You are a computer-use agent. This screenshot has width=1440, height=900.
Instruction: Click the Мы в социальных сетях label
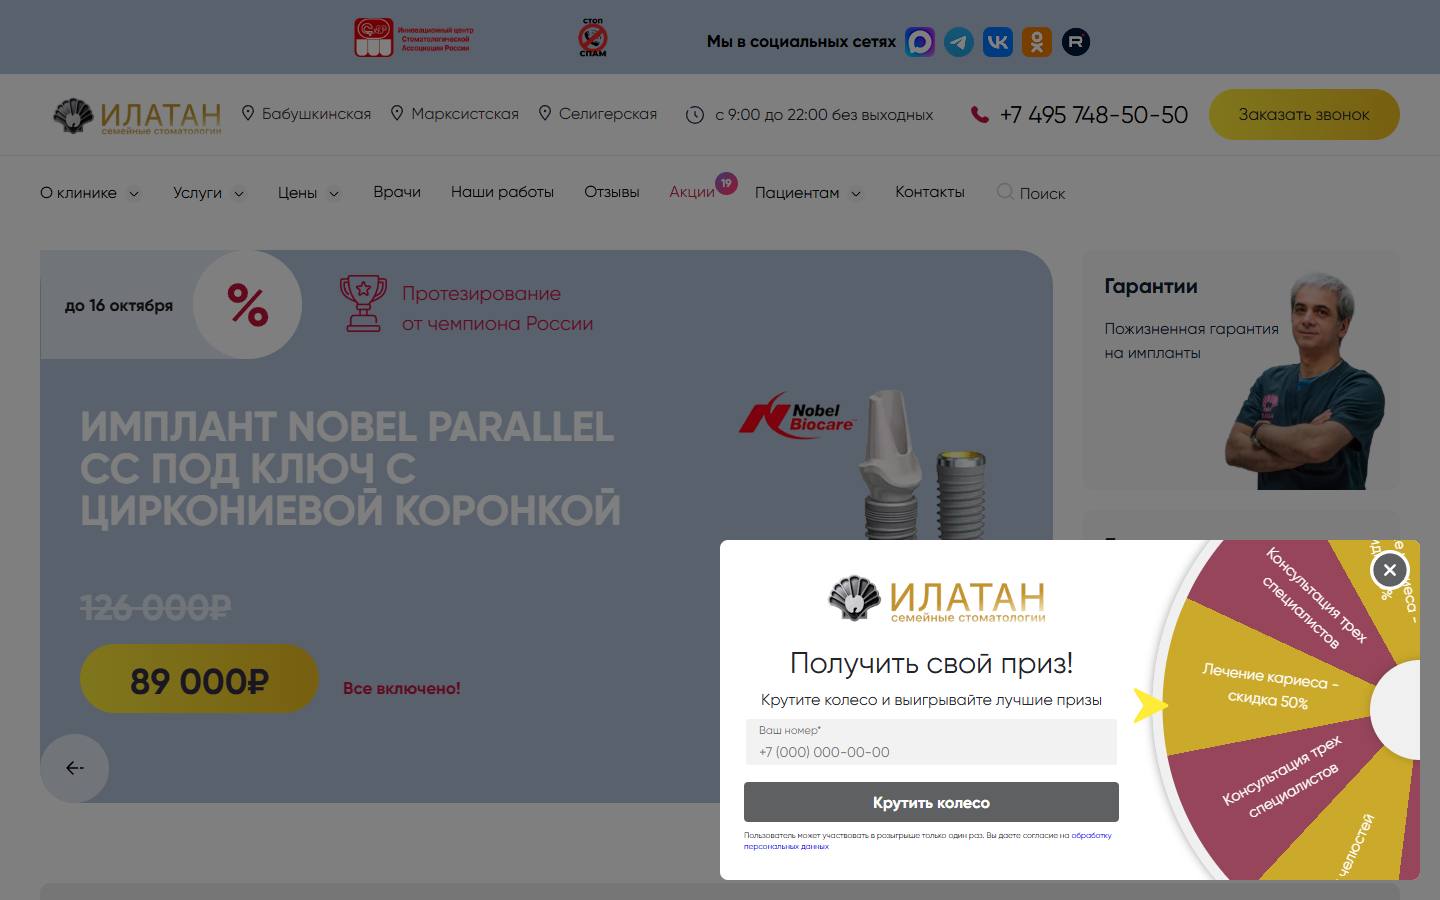point(801,42)
